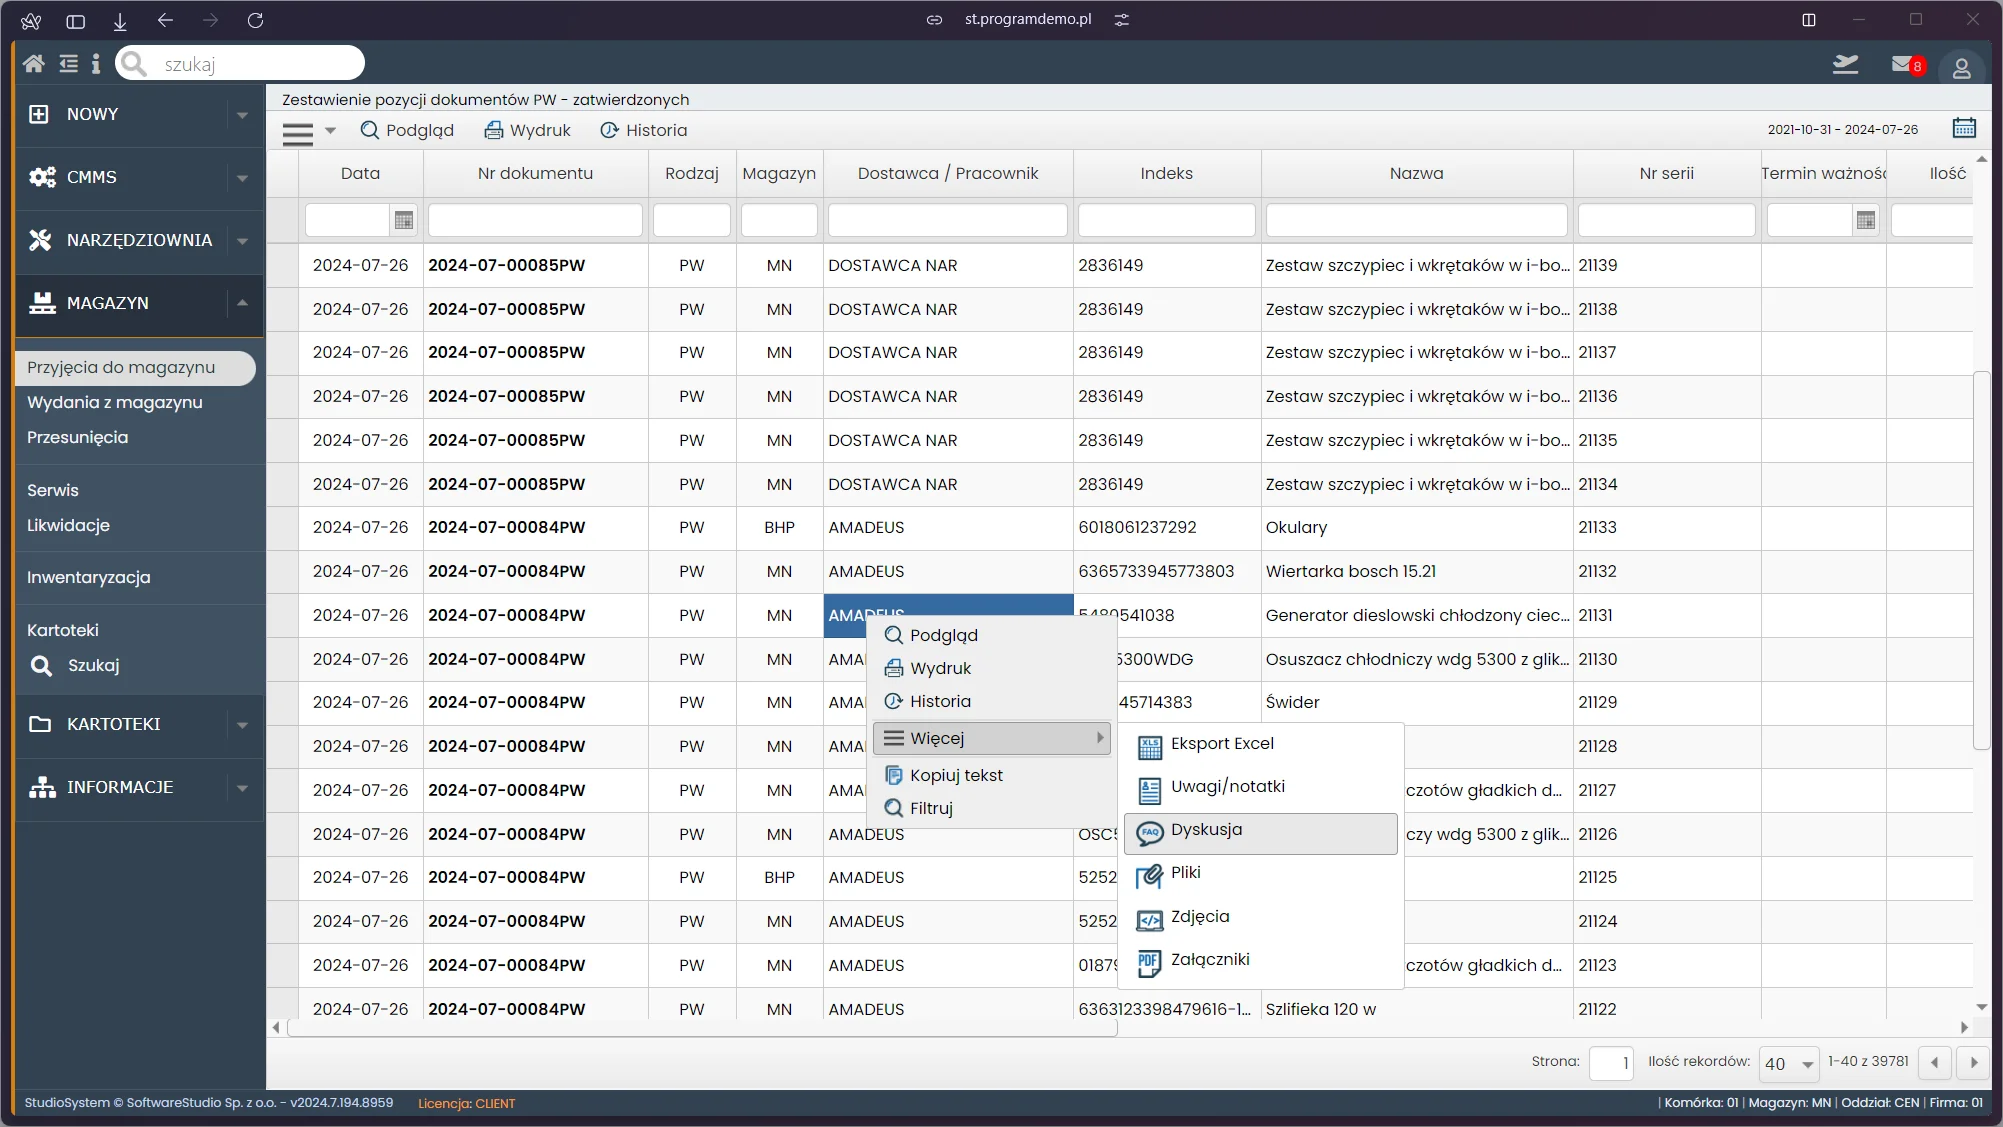This screenshot has height=1127, width=2003.
Task: Click the date picker calendar icon
Action: 1962,128
